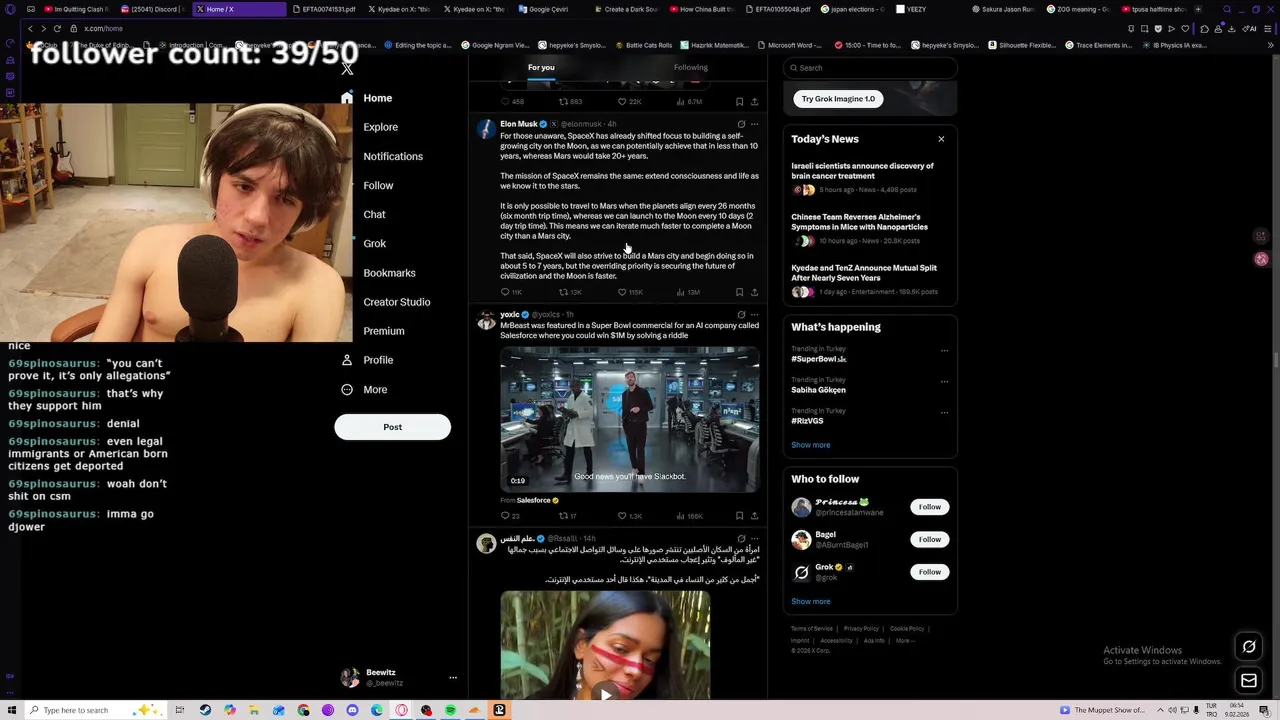Image resolution: width=1280 pixels, height=720 pixels.
Task: Open more options on yoxic post
Action: coord(754,314)
